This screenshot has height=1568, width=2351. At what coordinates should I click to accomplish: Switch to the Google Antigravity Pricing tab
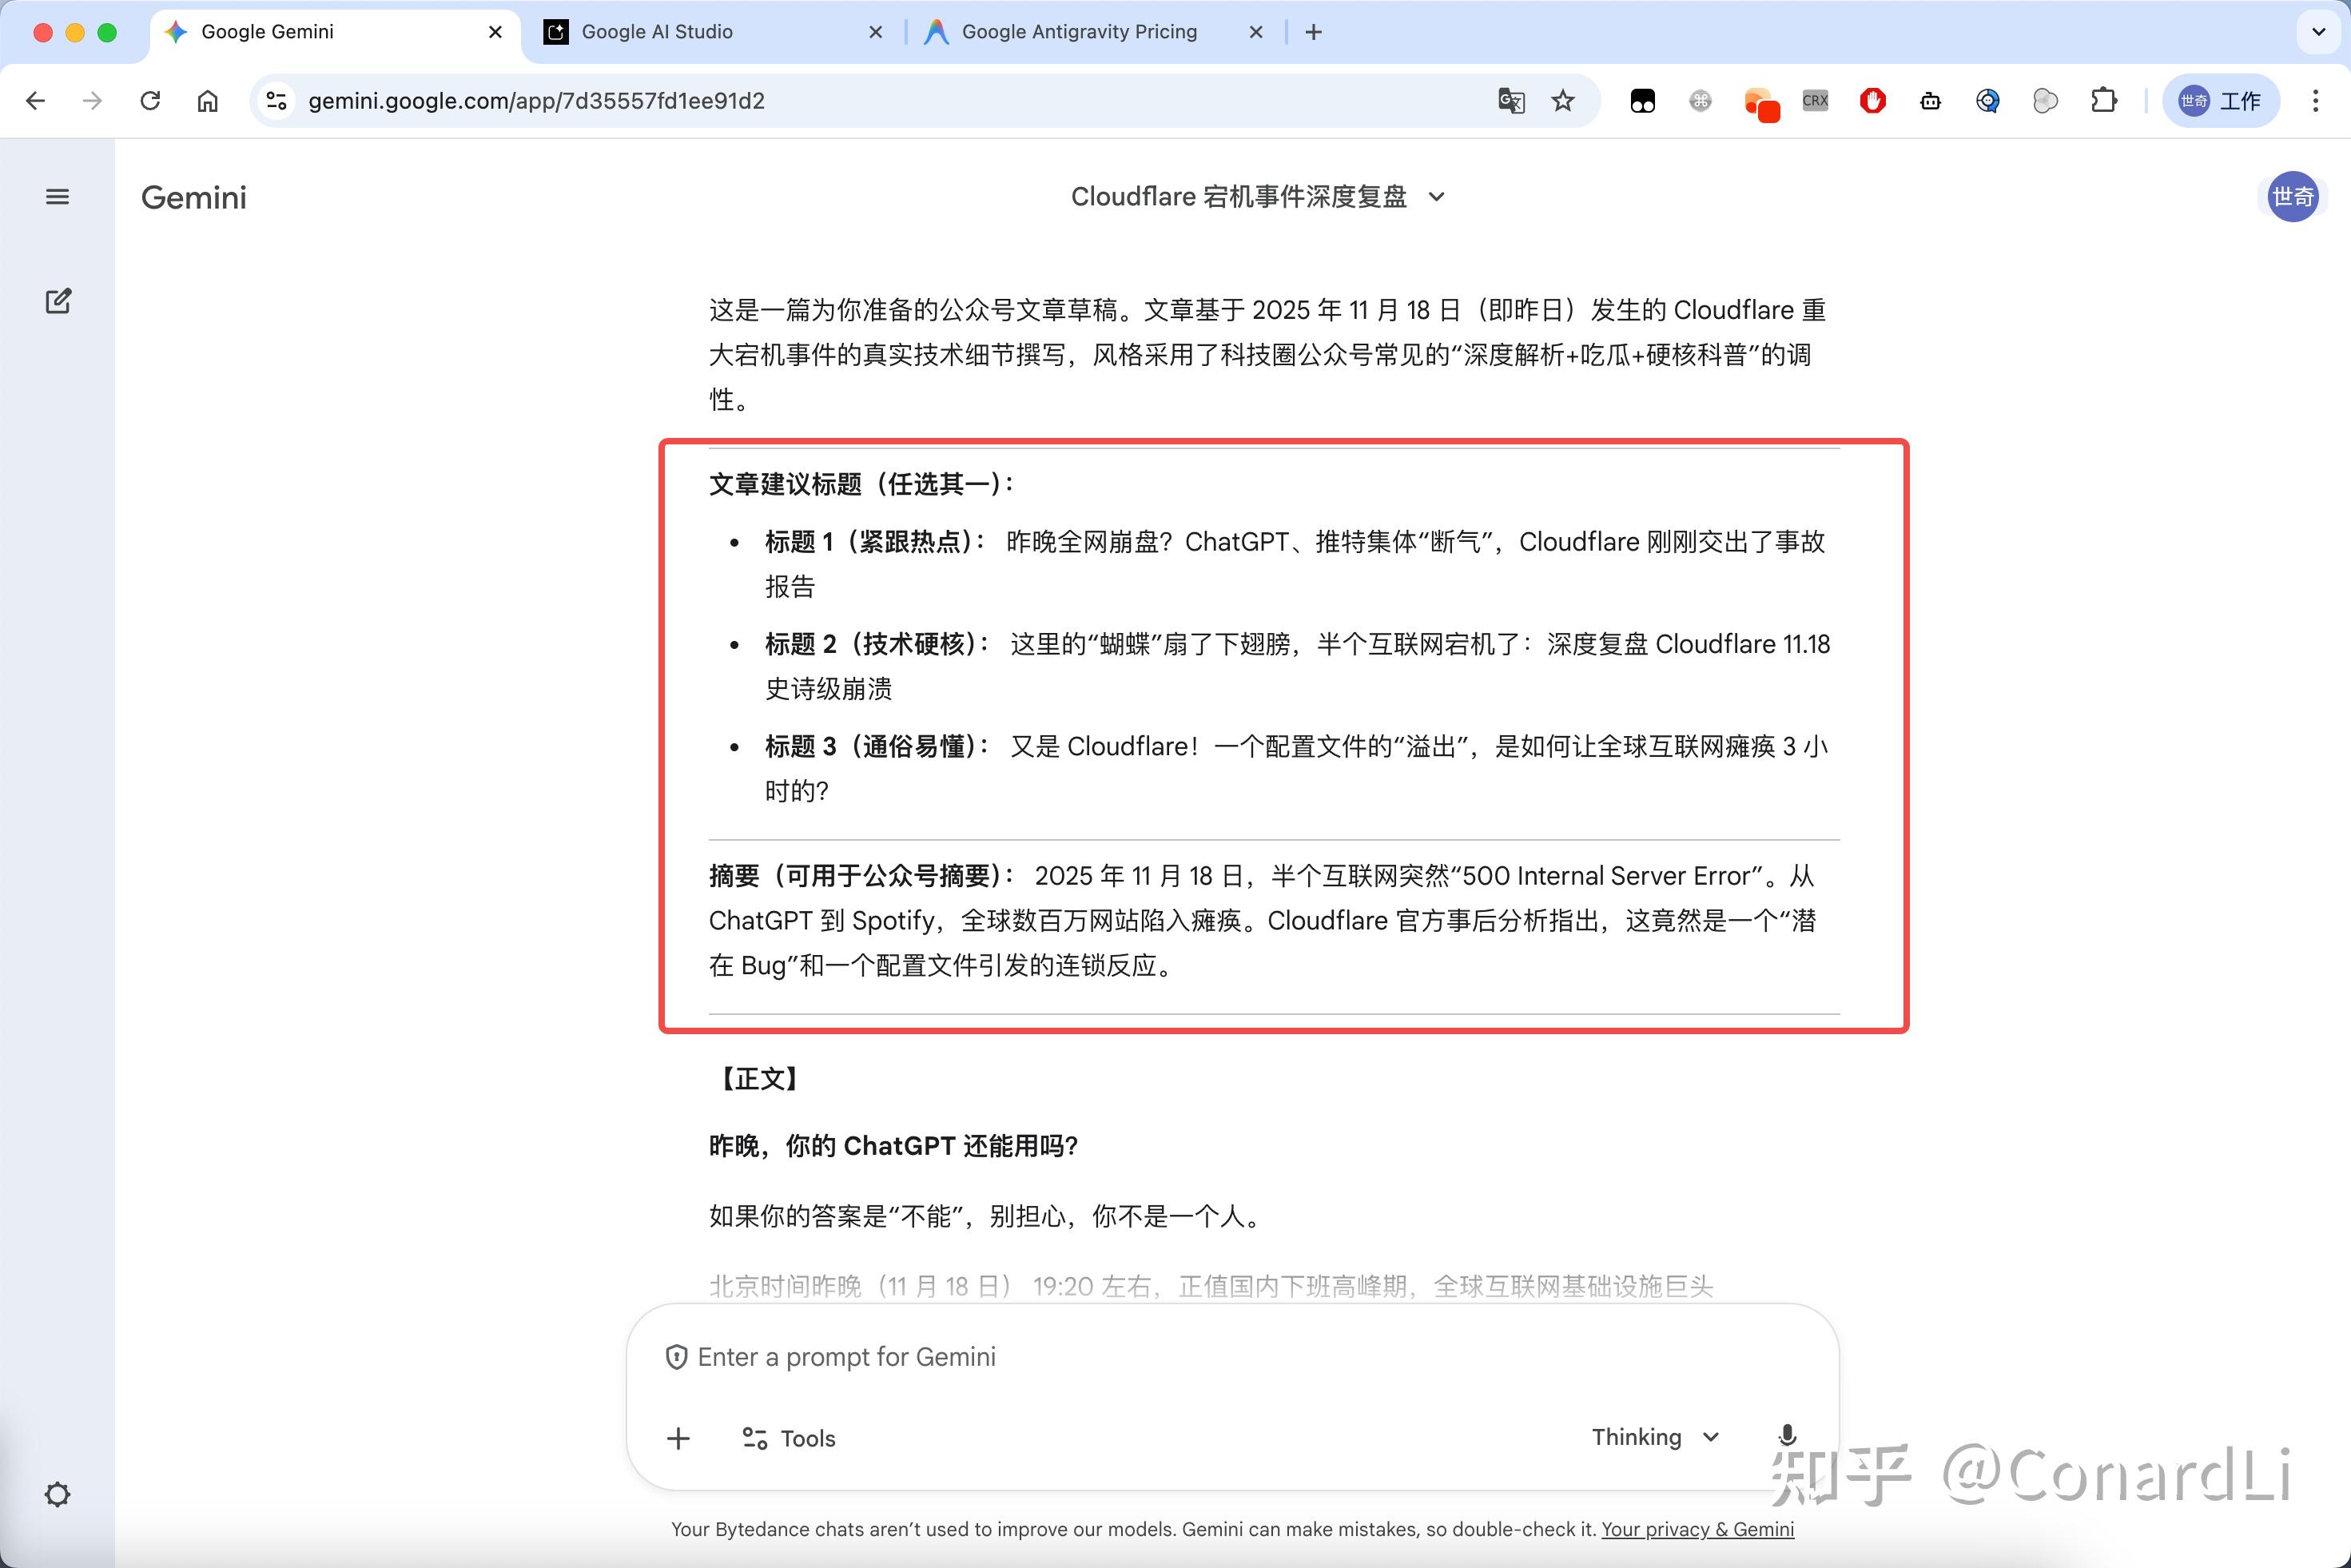click(1078, 31)
